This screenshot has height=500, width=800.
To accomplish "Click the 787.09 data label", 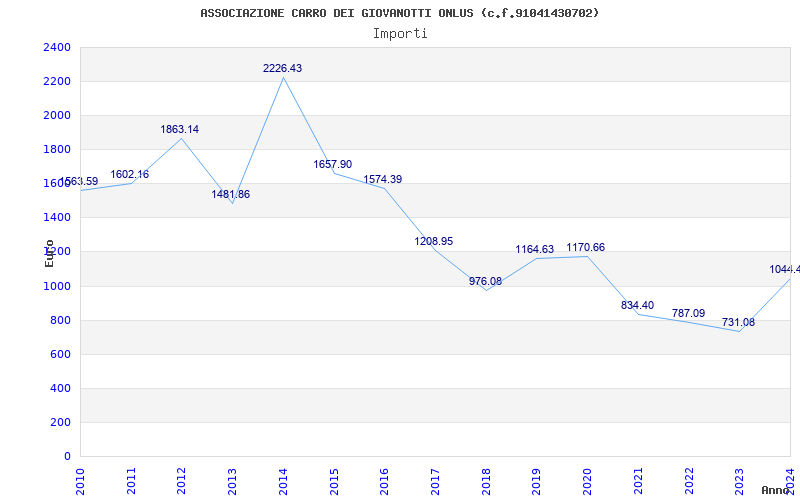I will [688, 313].
